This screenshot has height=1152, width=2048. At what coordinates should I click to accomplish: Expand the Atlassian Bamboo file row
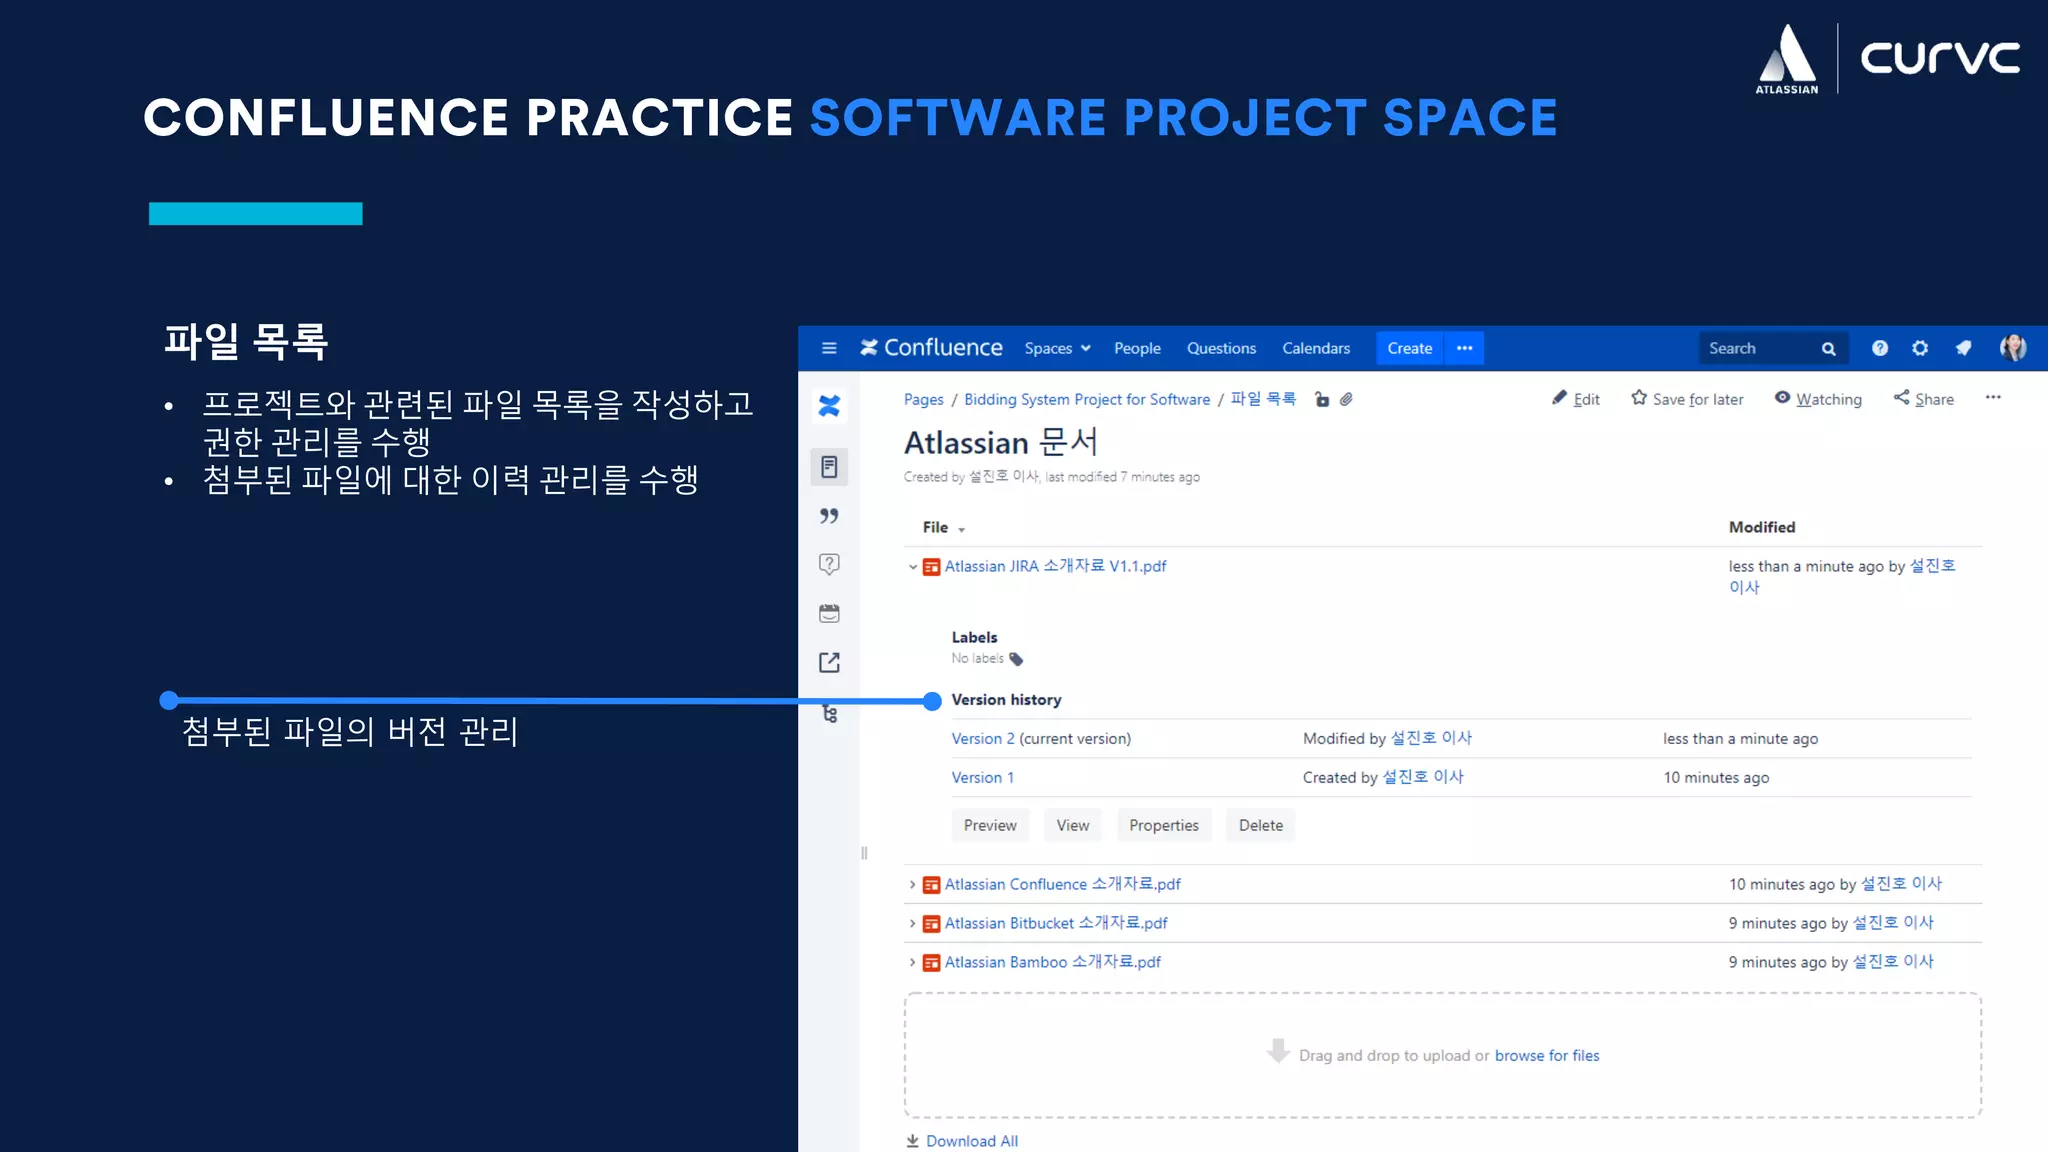pos(912,963)
